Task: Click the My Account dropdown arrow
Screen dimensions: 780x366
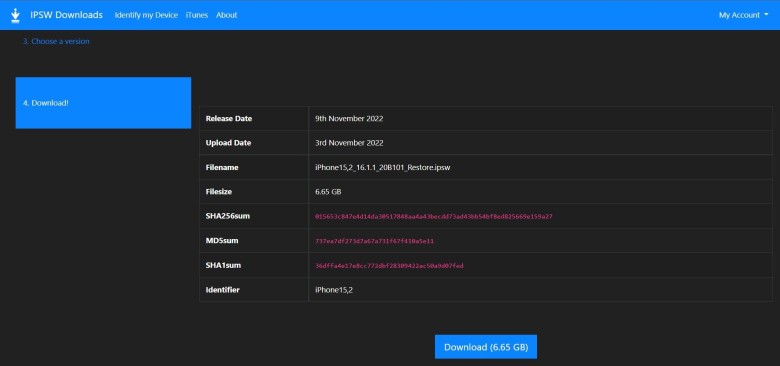Action: click(766, 15)
